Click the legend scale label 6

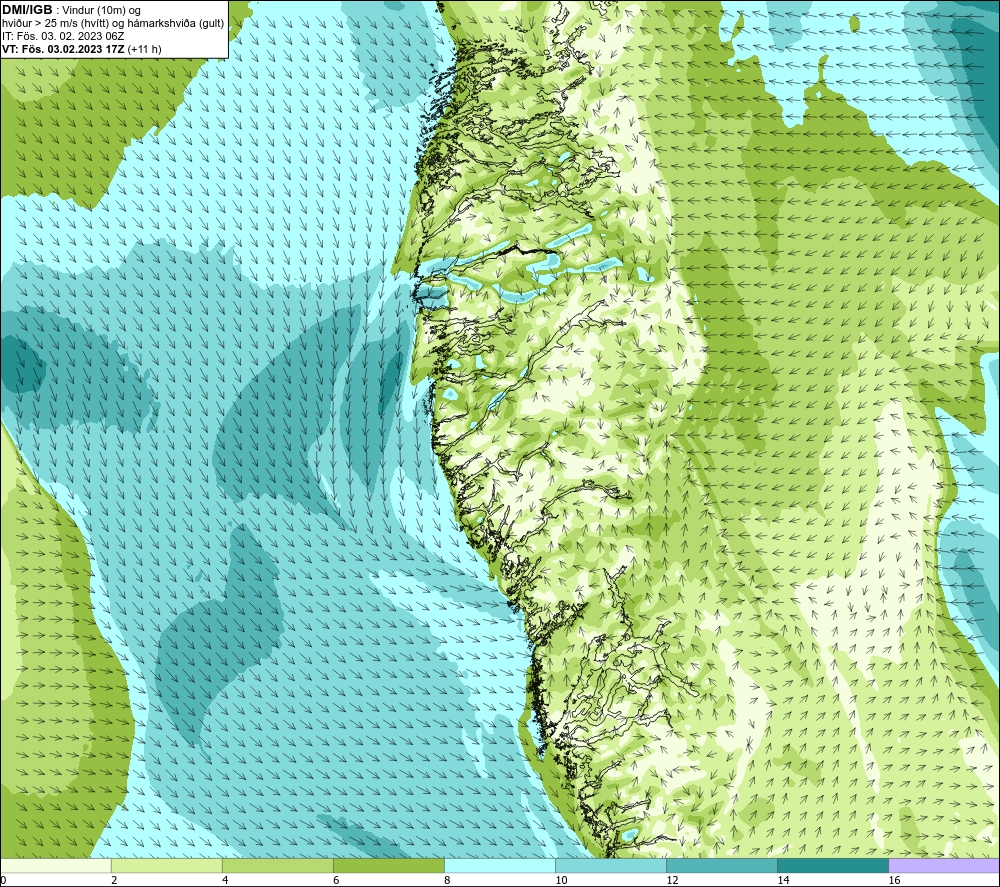[335, 880]
